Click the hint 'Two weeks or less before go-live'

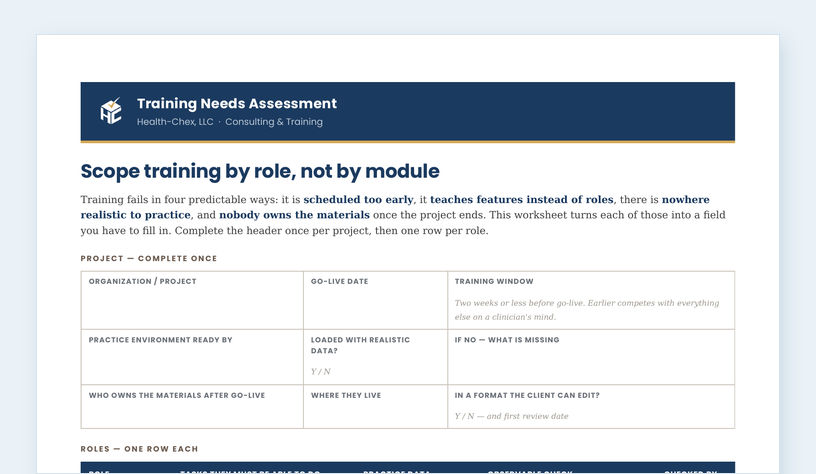coord(518,303)
